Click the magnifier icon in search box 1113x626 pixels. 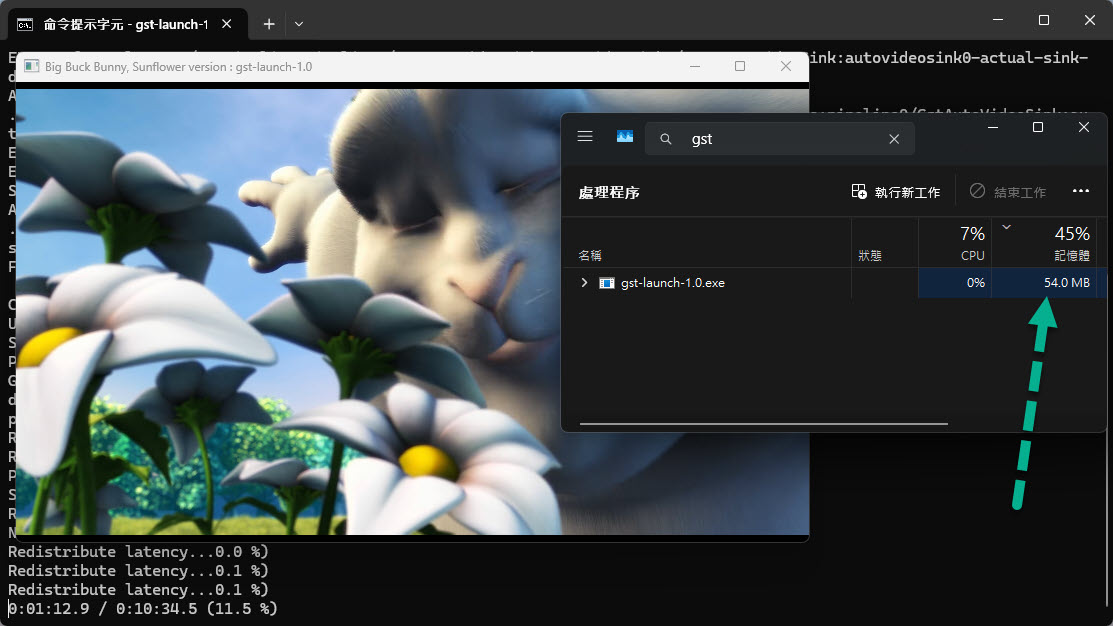click(666, 139)
